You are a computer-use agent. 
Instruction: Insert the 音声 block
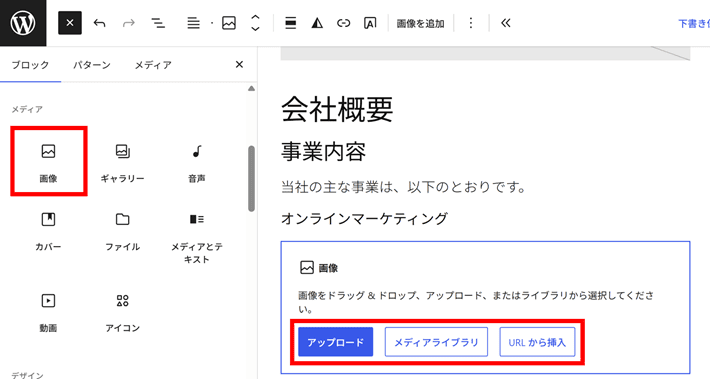pos(197,162)
